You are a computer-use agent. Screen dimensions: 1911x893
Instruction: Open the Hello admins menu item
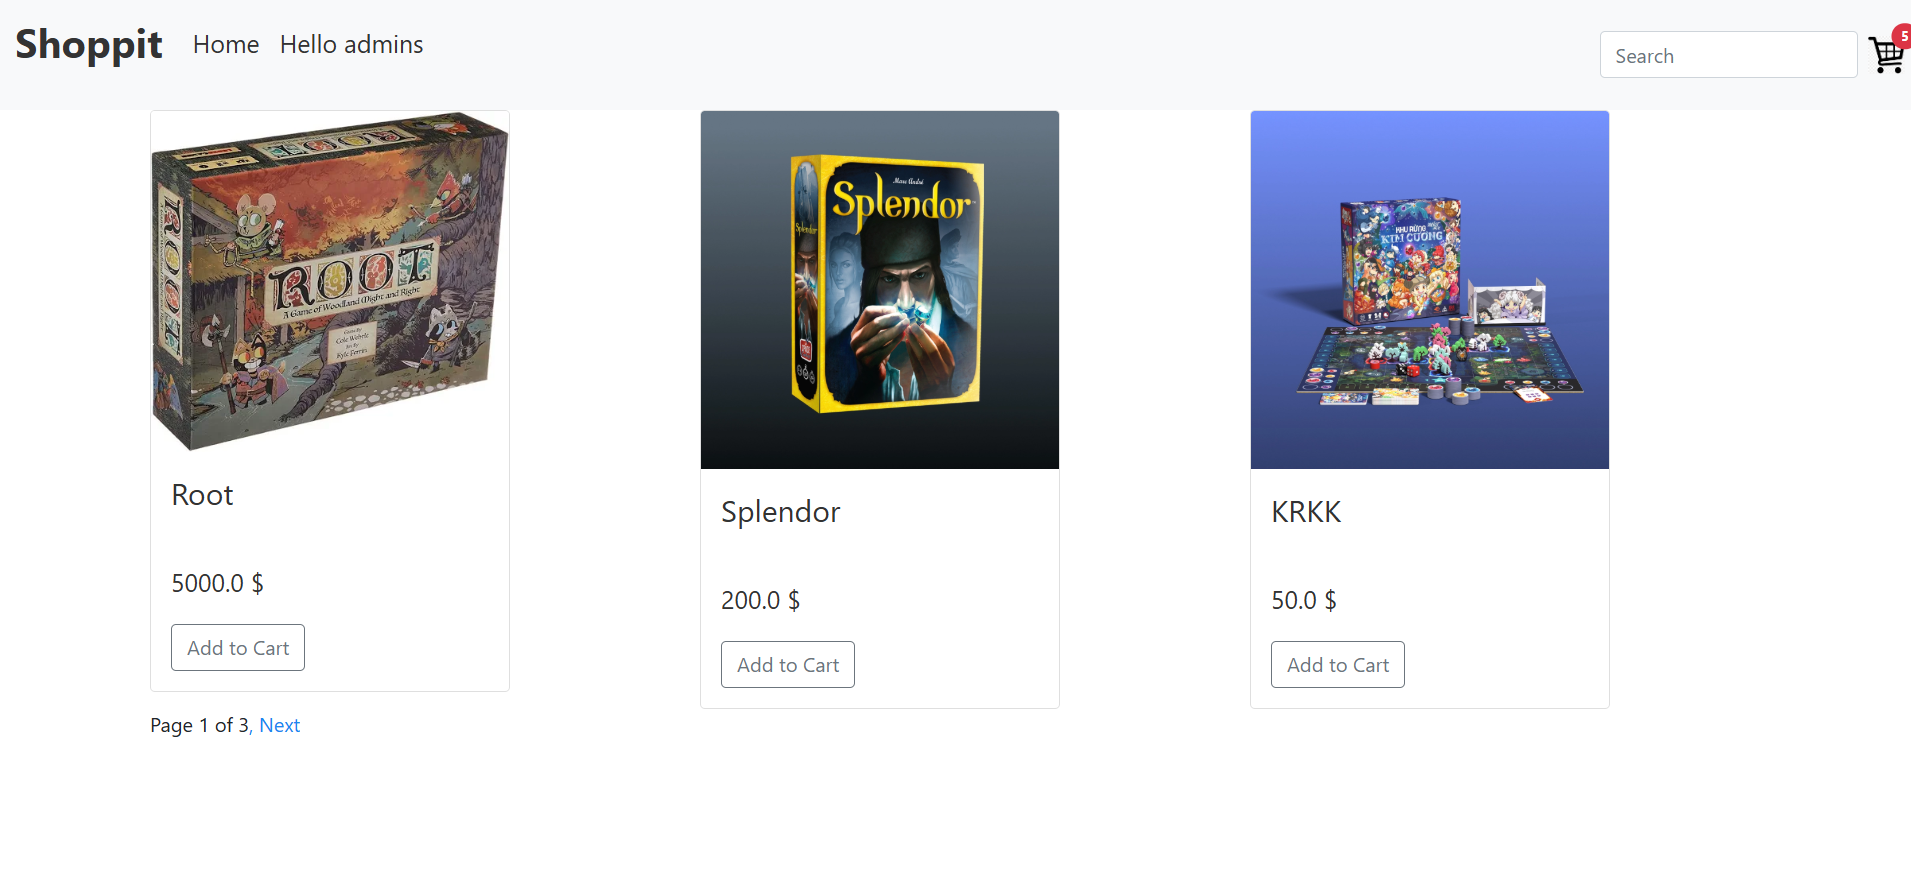351,44
